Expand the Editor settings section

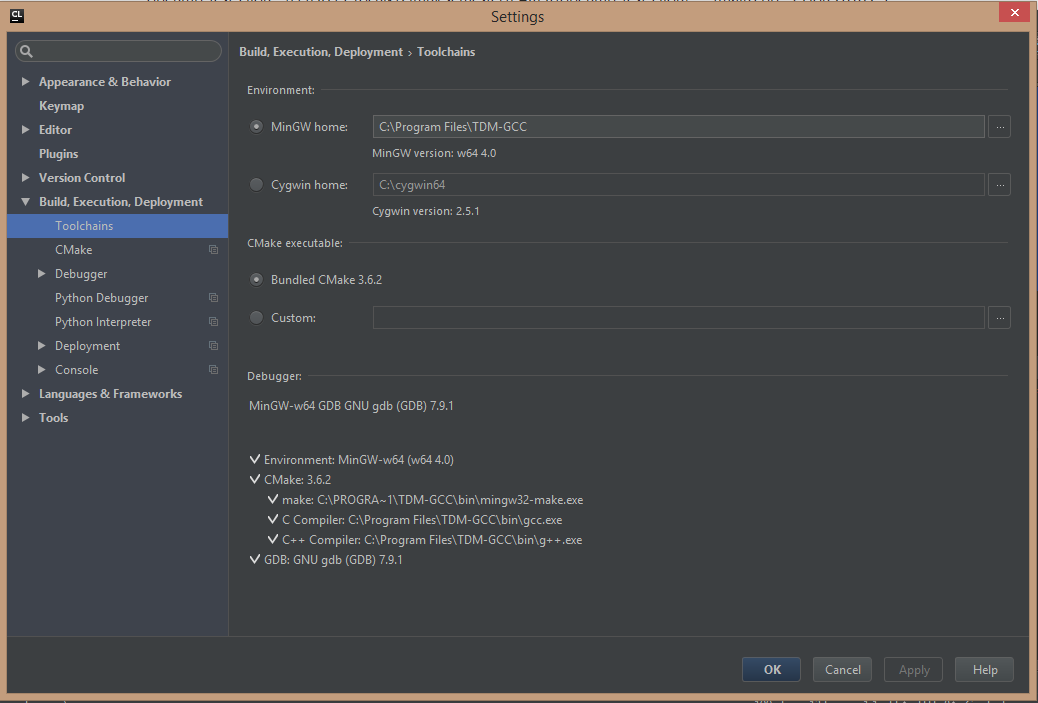25,130
